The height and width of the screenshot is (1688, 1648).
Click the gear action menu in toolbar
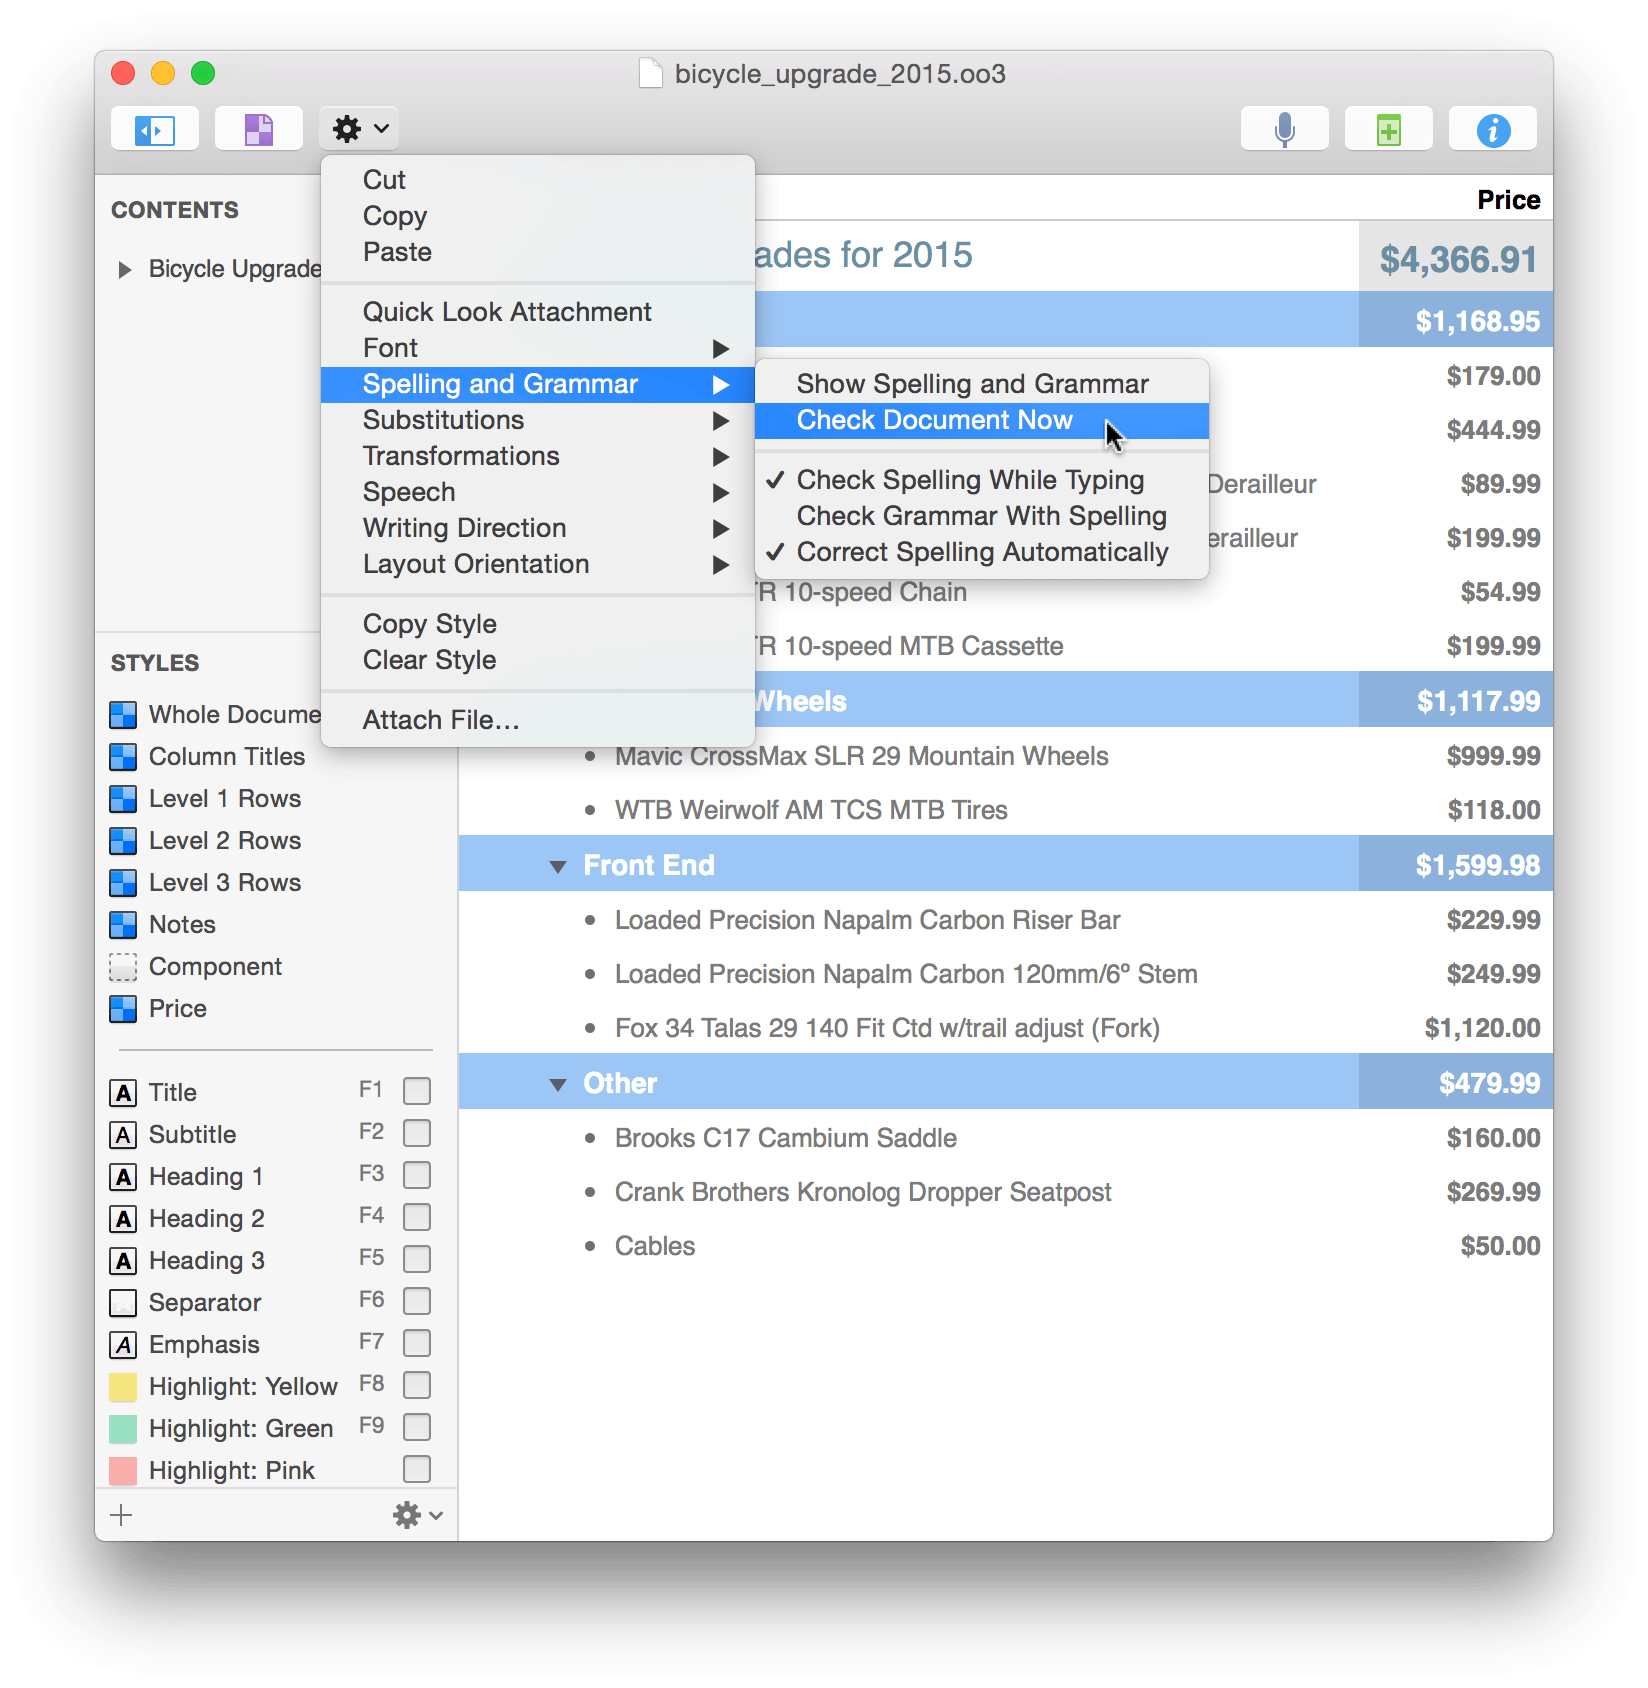pos(360,129)
